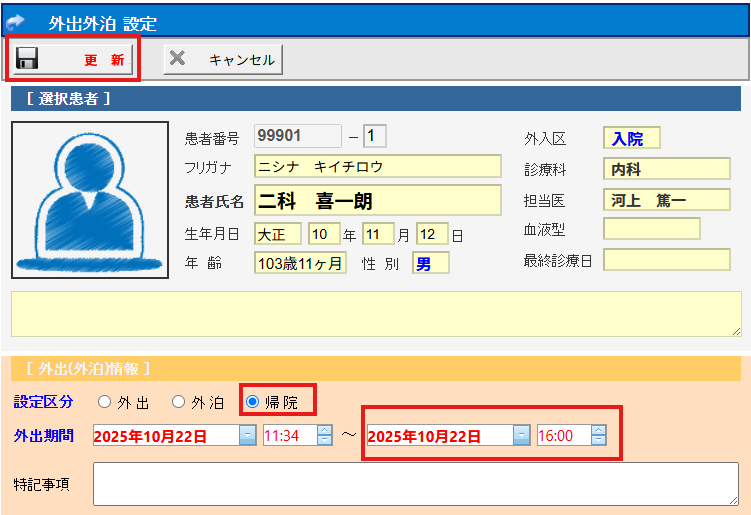The width and height of the screenshot is (751, 515).
Task: Click the 16:00 end time spinner arrows
Action: (598, 435)
